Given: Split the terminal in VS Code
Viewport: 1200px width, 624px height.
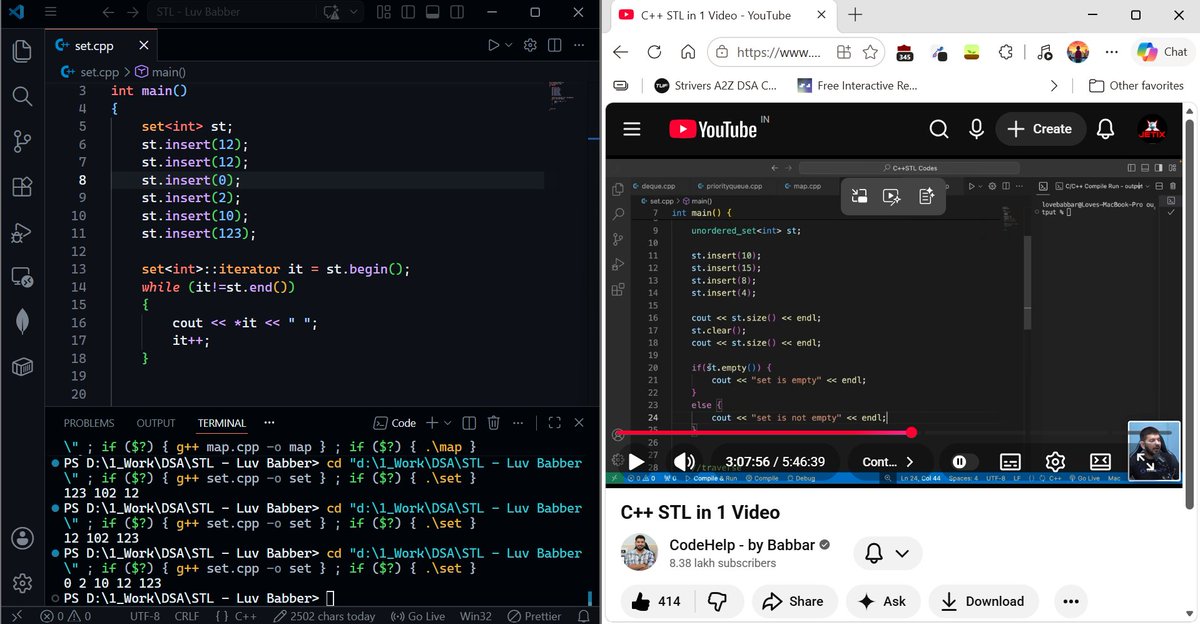Looking at the screenshot, I should click(x=470, y=423).
